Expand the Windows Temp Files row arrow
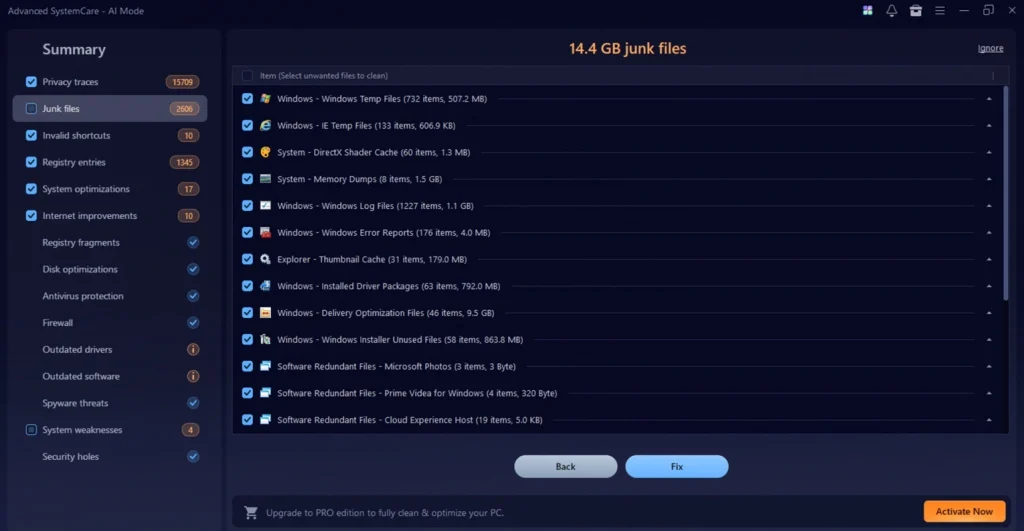Screen dimensions: 1024x531 point(989,99)
